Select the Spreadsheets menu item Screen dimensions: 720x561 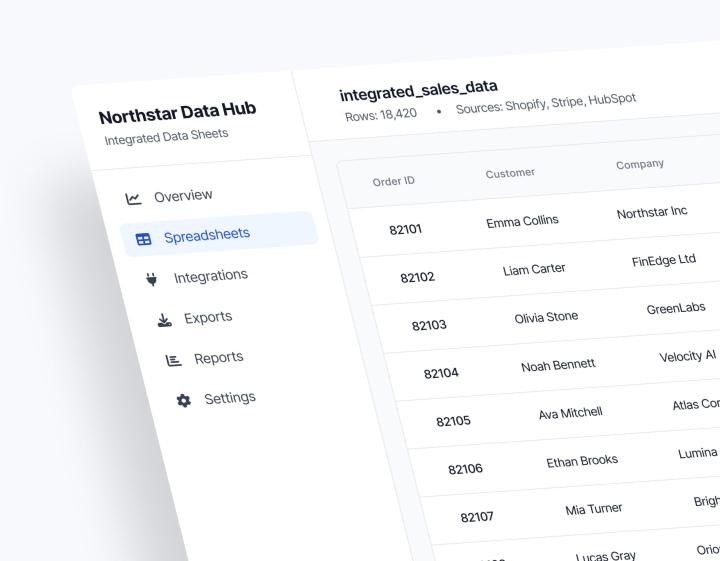[219, 234]
